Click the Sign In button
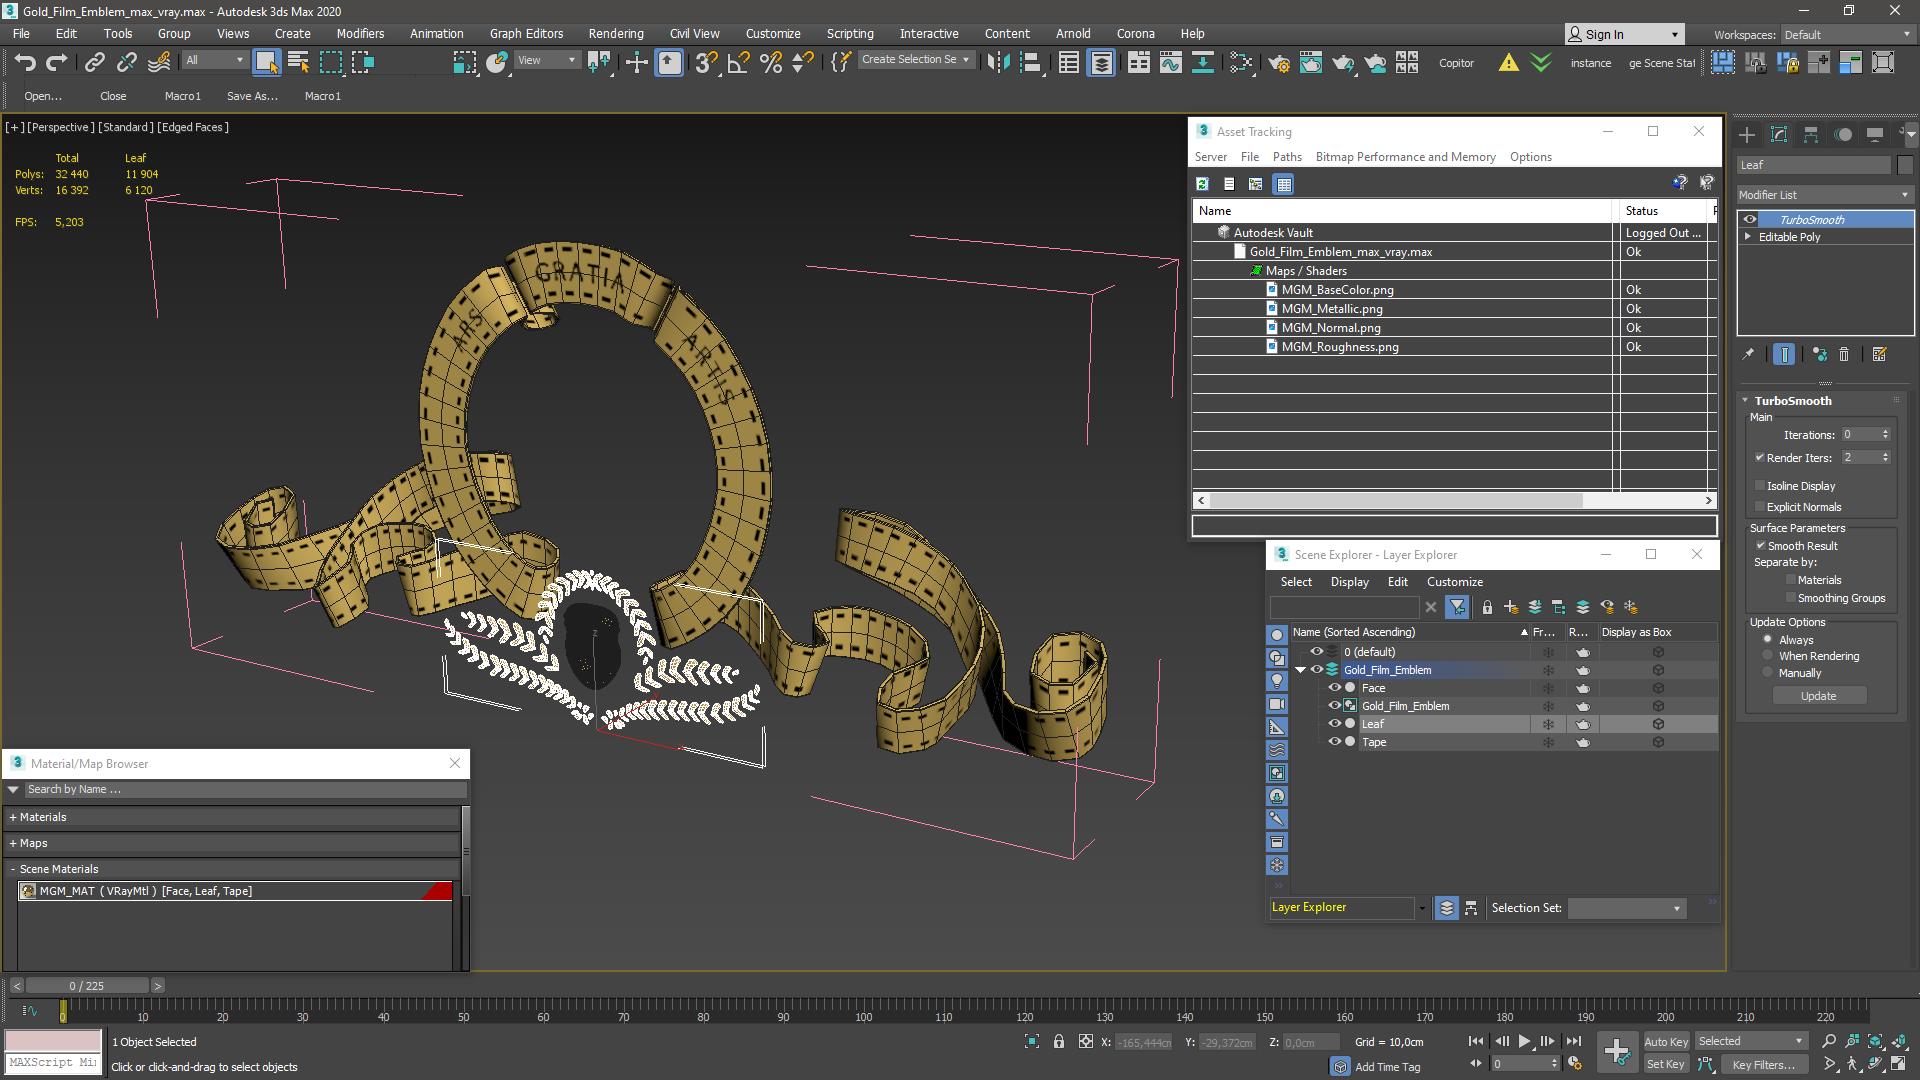This screenshot has height=1080, width=1920. 1623,34
